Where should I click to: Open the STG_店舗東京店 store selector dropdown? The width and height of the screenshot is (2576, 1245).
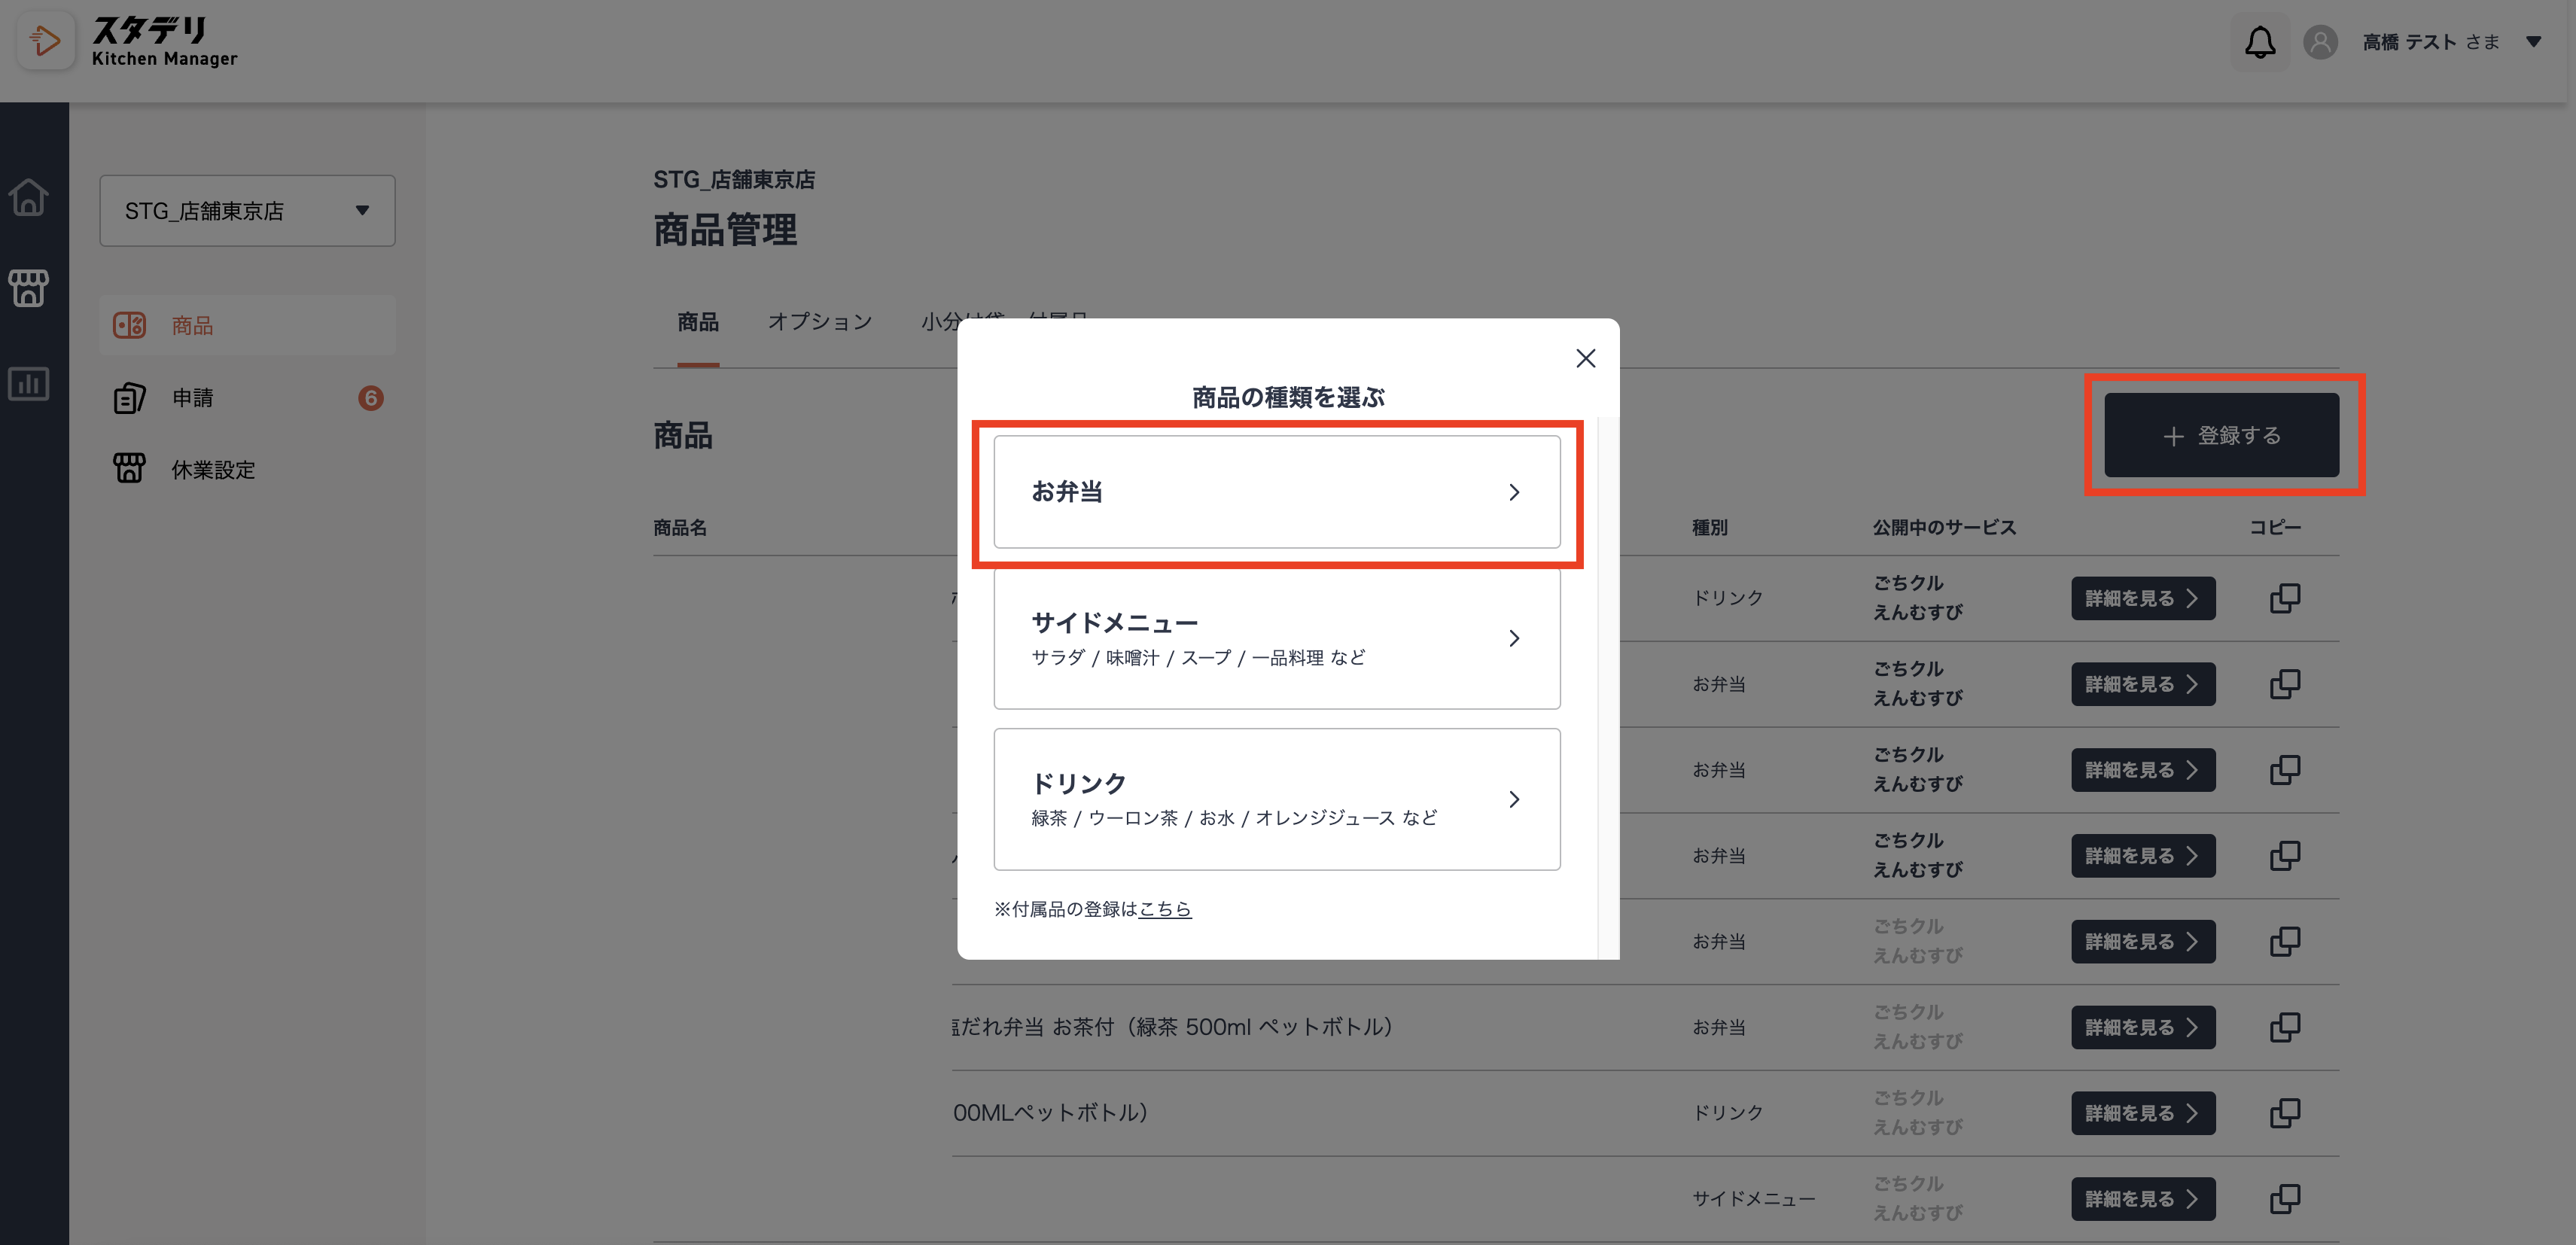pyautogui.click(x=247, y=211)
